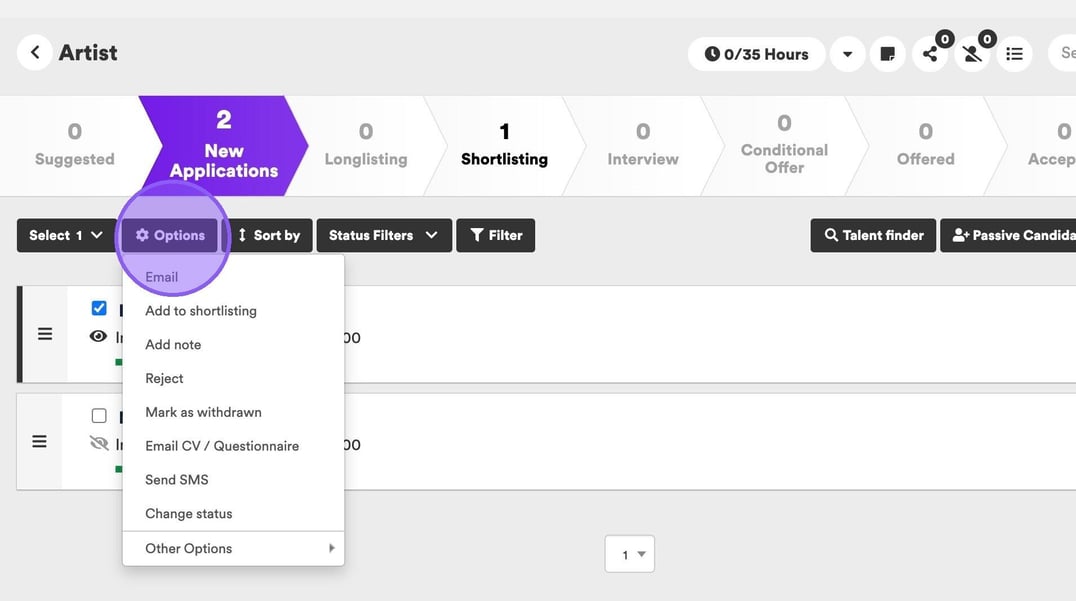Image resolution: width=1076 pixels, height=601 pixels.
Task: Click the back arrow beside Artist
Action: [x=35, y=53]
